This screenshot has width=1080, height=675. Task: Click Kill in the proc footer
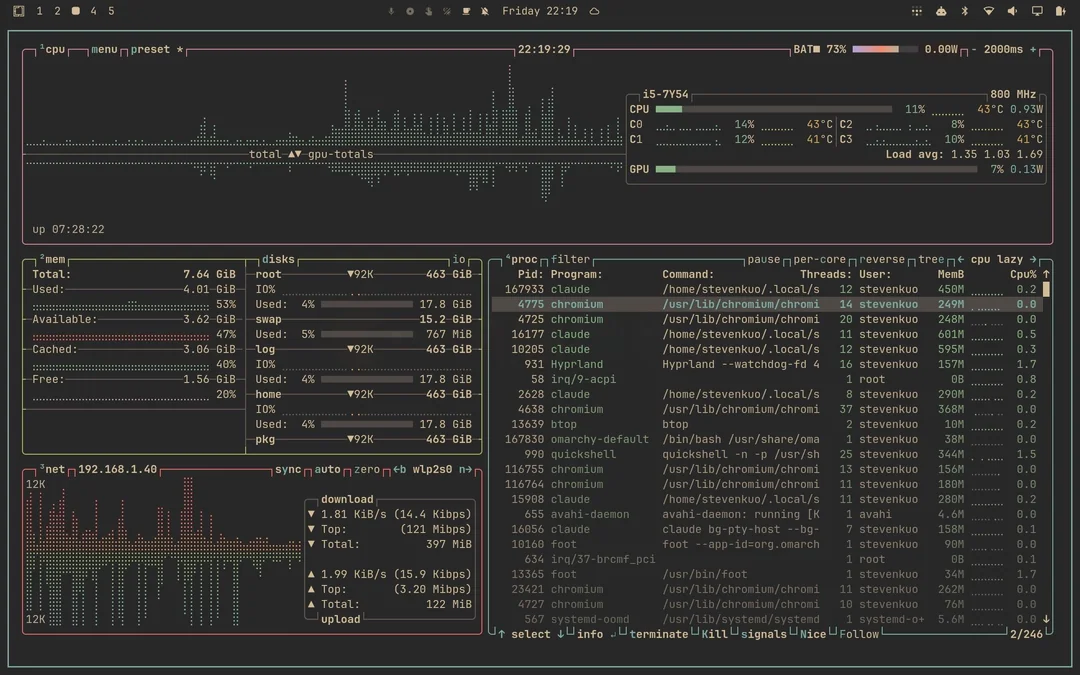[714, 634]
